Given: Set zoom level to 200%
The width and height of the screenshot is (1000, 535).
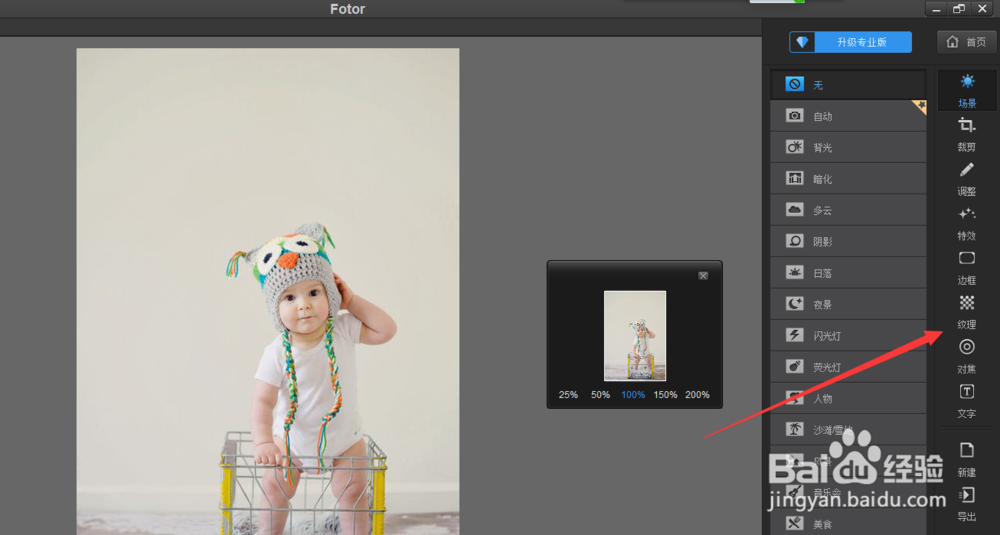Looking at the screenshot, I should coord(697,395).
